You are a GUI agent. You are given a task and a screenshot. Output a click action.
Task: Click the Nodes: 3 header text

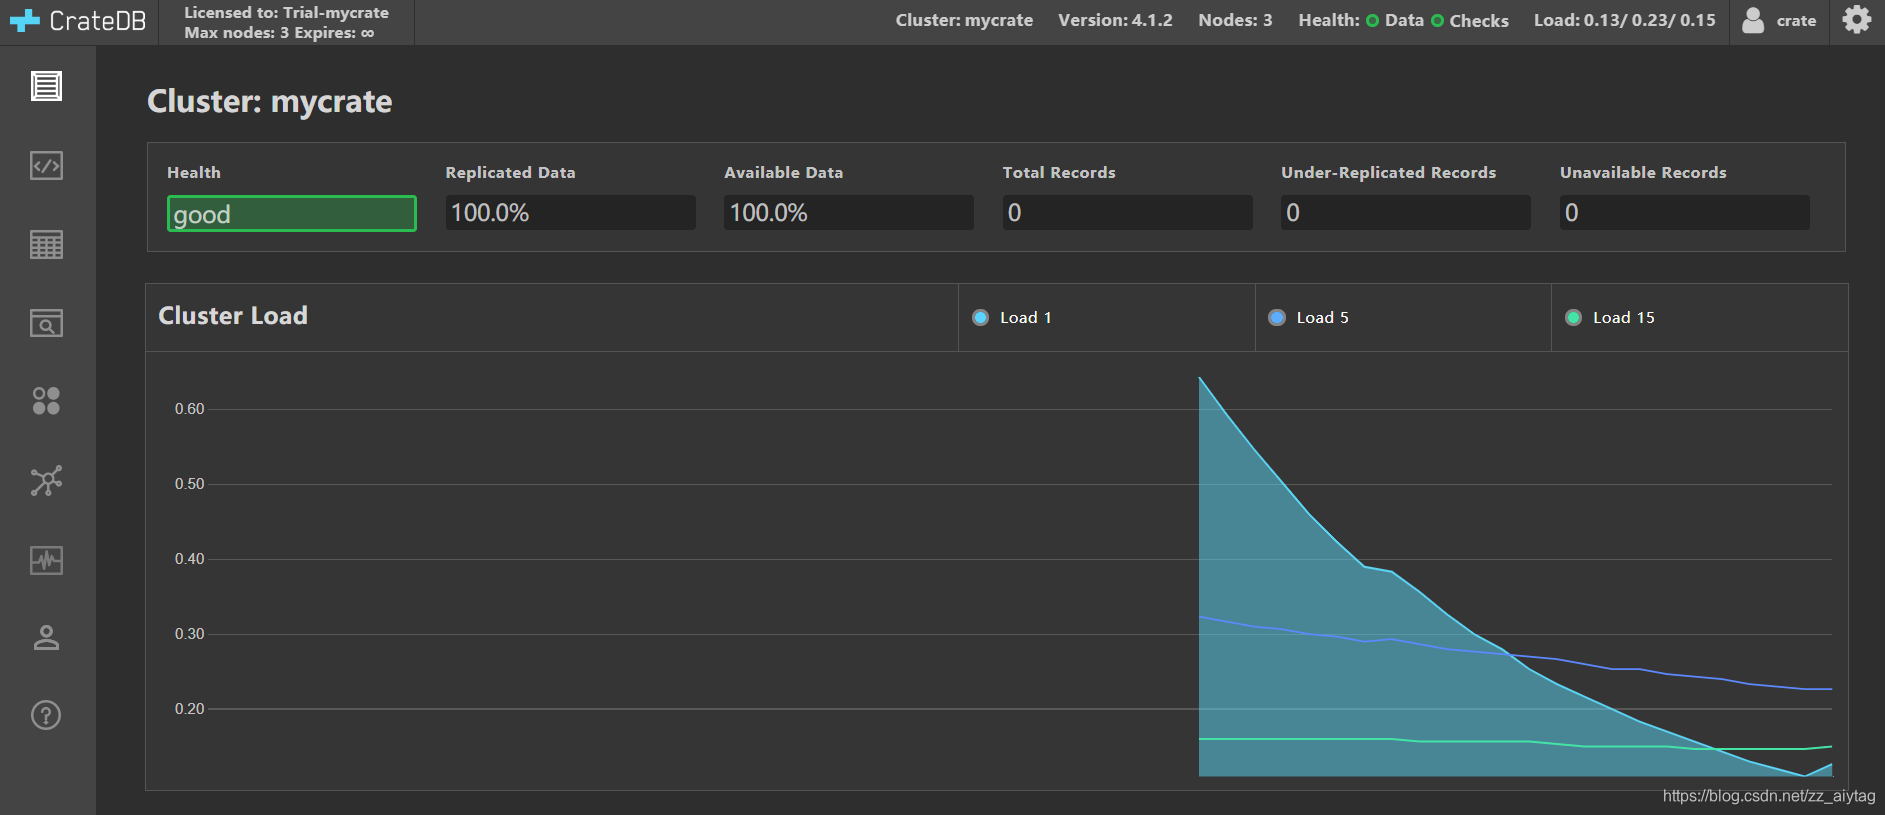pyautogui.click(x=1235, y=21)
